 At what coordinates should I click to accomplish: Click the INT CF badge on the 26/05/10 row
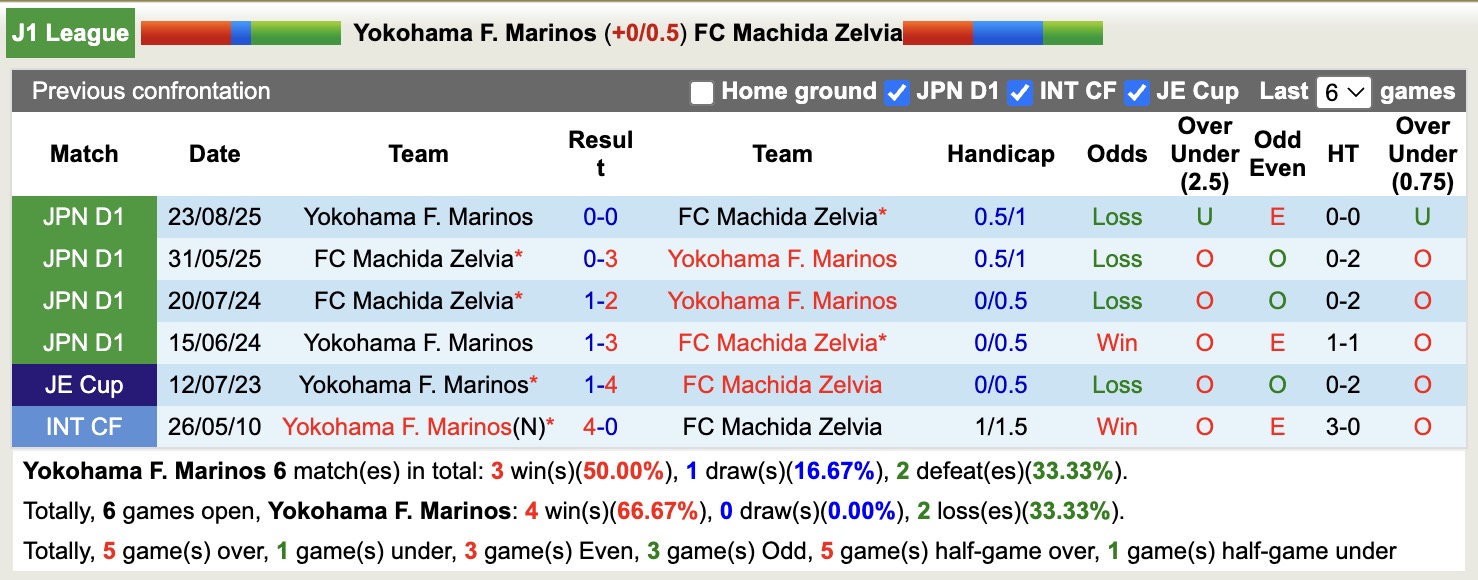pyautogui.click(x=84, y=426)
